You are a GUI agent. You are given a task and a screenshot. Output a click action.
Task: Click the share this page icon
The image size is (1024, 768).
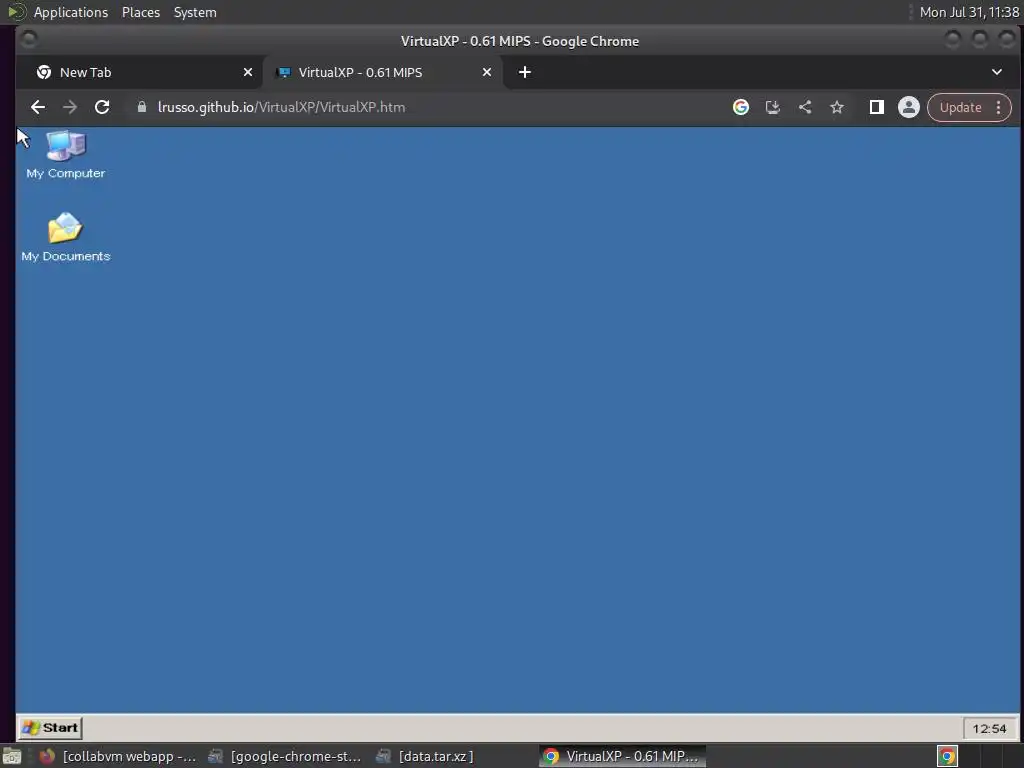tap(805, 107)
